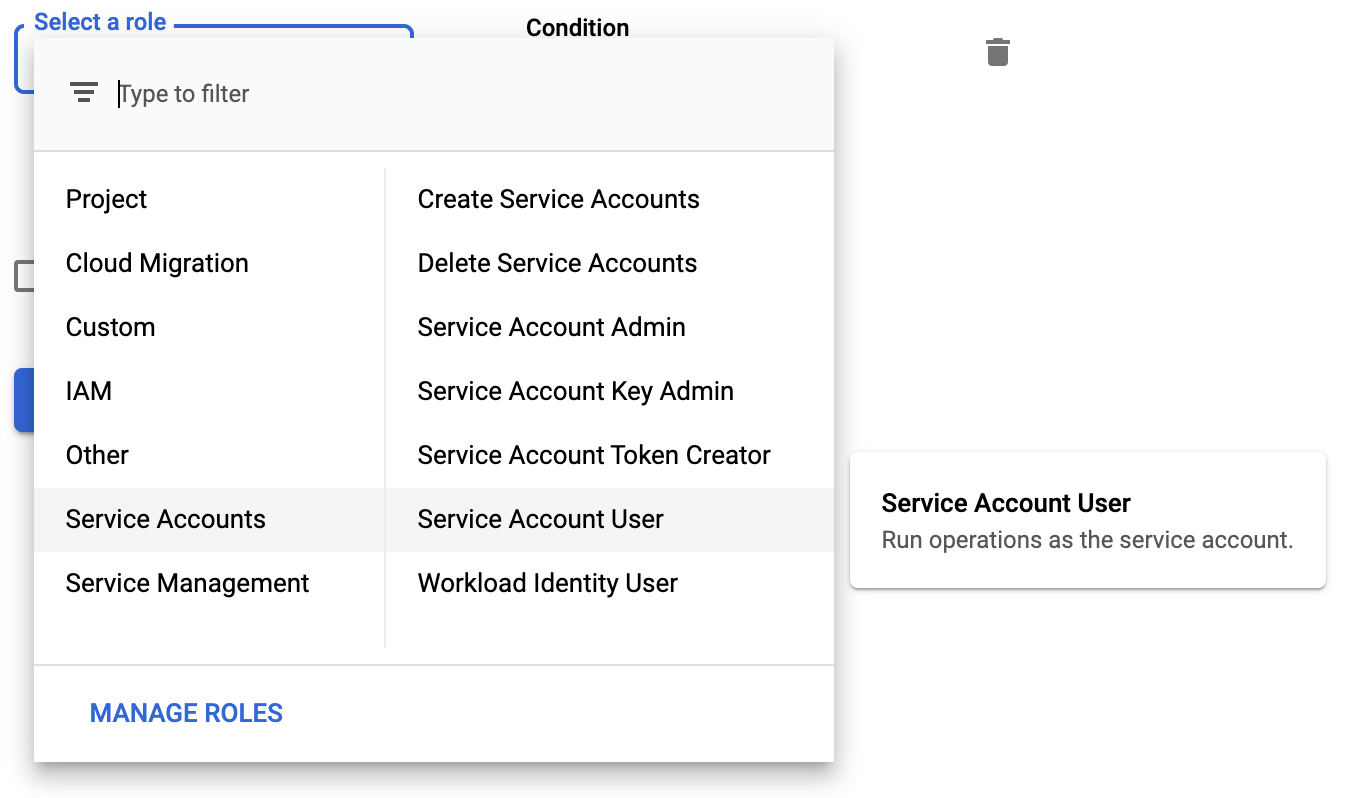Choose the Service Account Key Admin role

click(x=575, y=391)
